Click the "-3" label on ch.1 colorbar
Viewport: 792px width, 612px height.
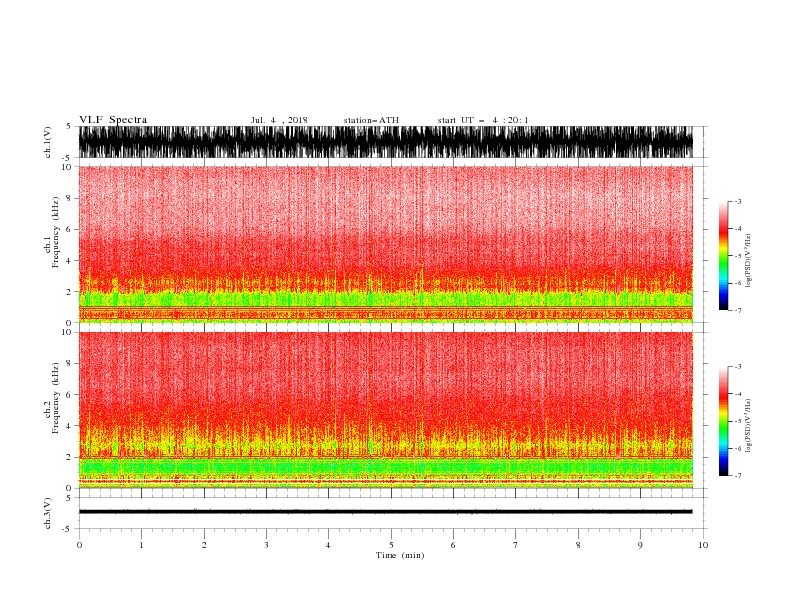point(738,201)
